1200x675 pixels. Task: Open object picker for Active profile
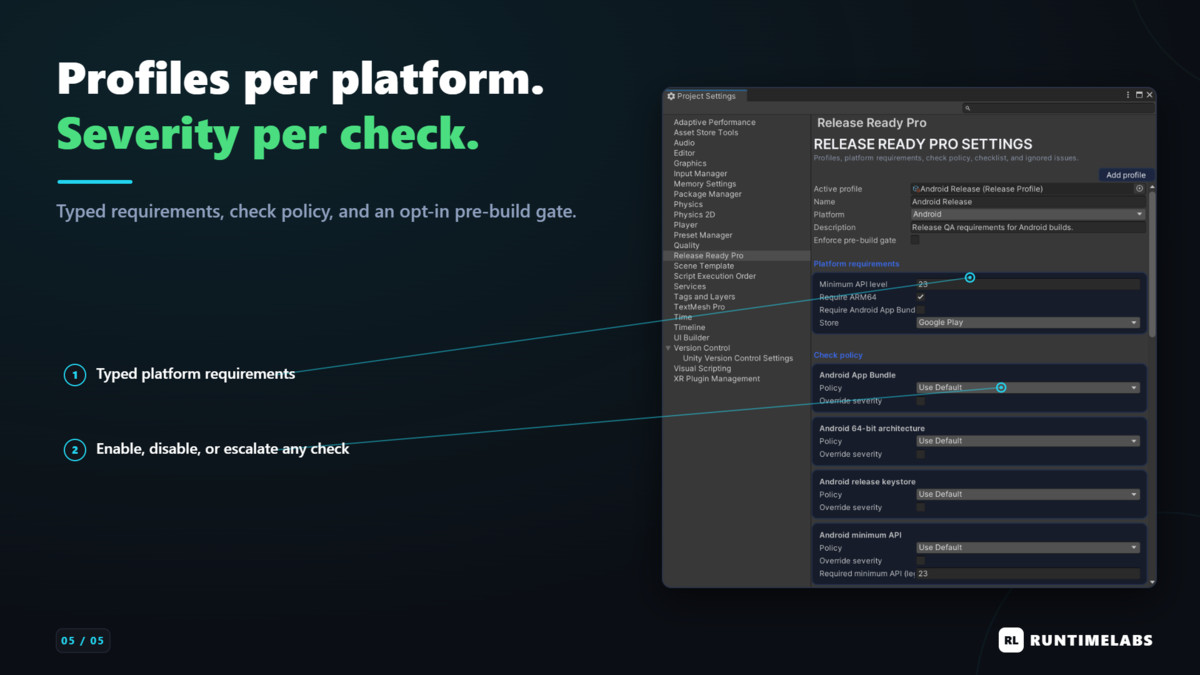(x=1139, y=188)
